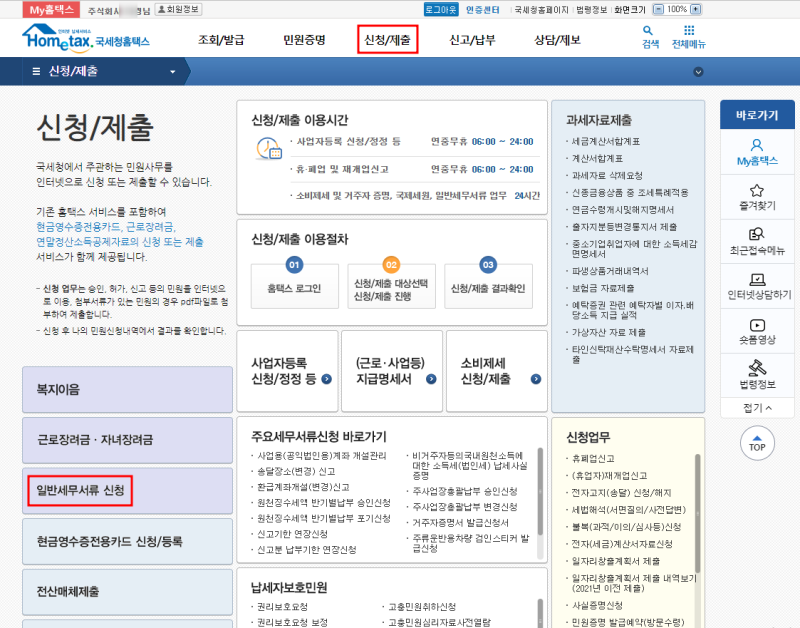Increase screen size with the 화면크기 plus control
Image resolution: width=800 pixels, height=628 pixels.
pos(694,10)
